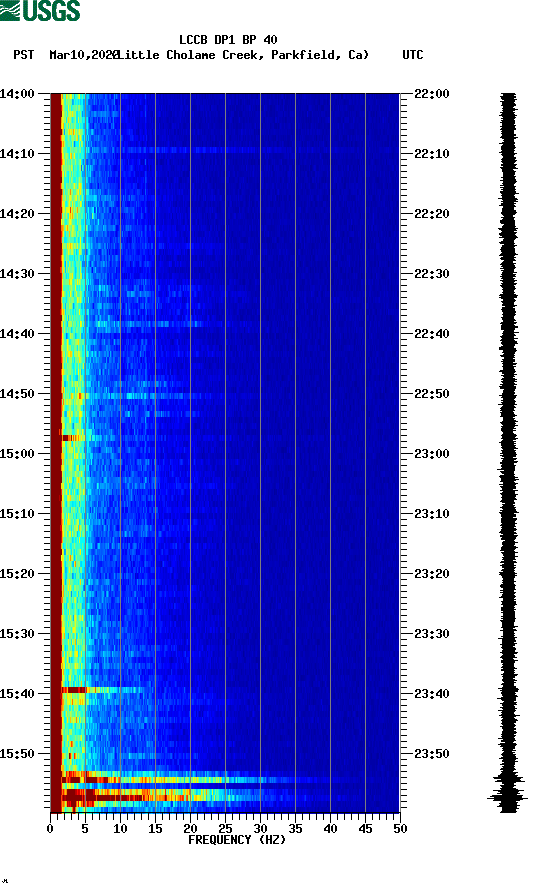
Task: Click the 22:30 UTC time label
Action: (432, 274)
